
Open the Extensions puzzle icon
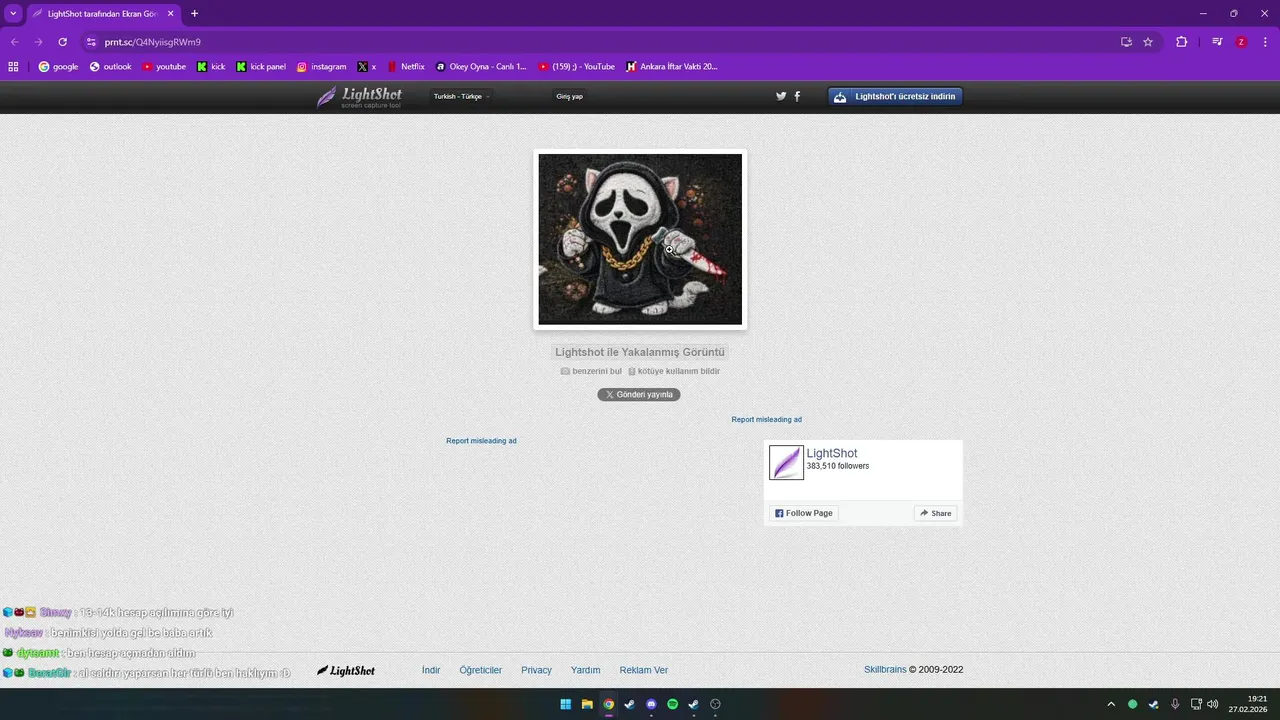tap(1182, 42)
